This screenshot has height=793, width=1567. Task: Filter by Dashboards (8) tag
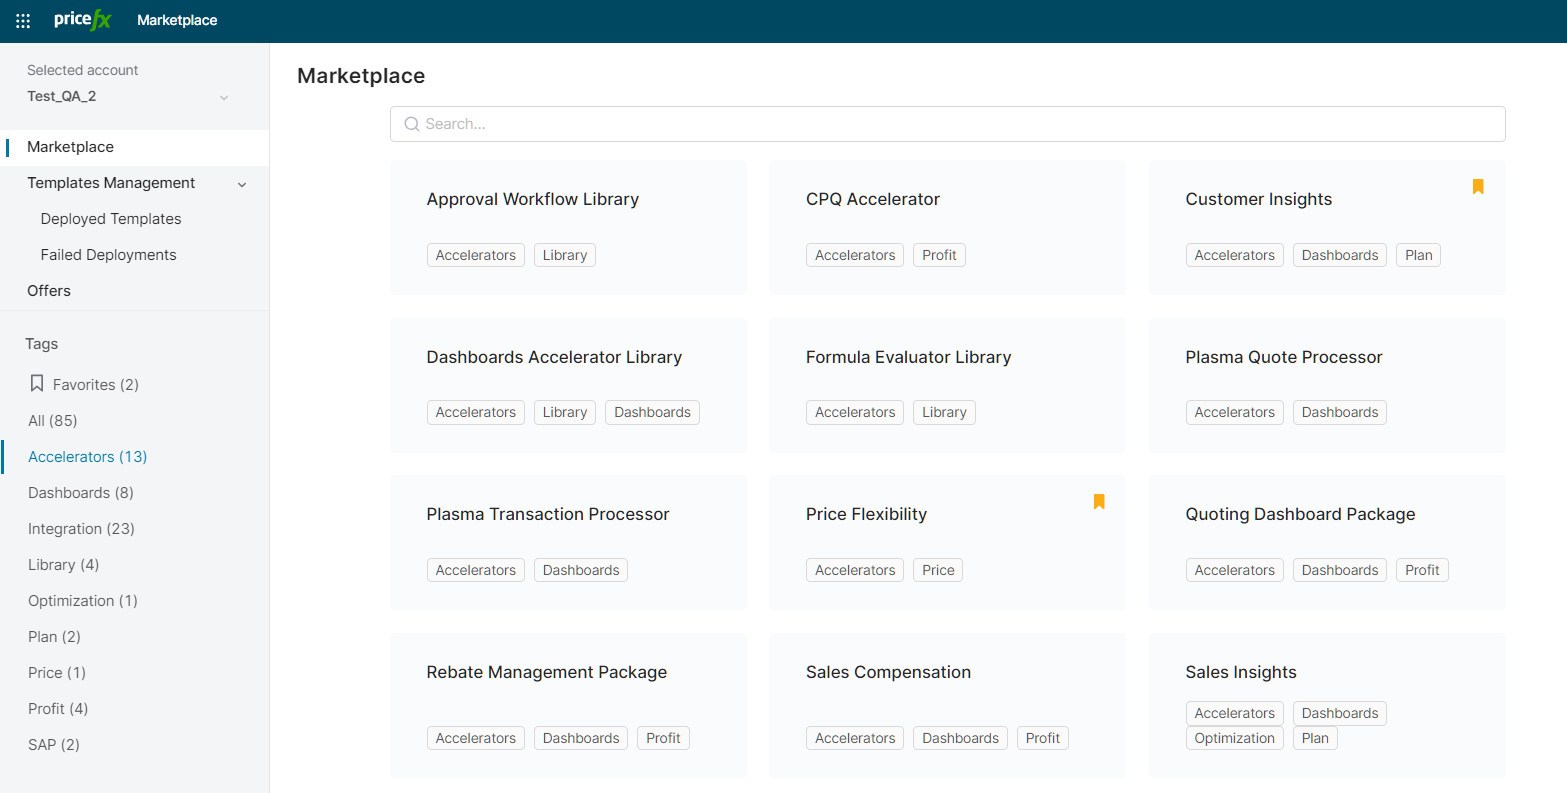coord(80,493)
